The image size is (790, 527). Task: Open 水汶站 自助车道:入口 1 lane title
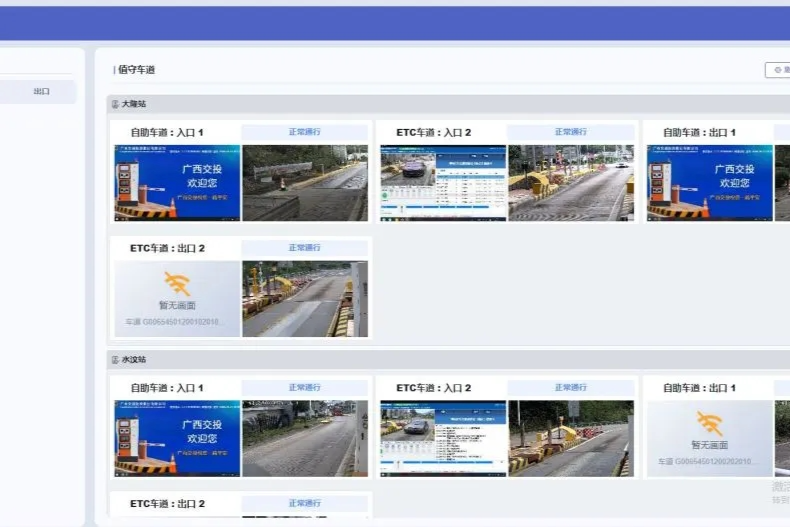click(167, 388)
